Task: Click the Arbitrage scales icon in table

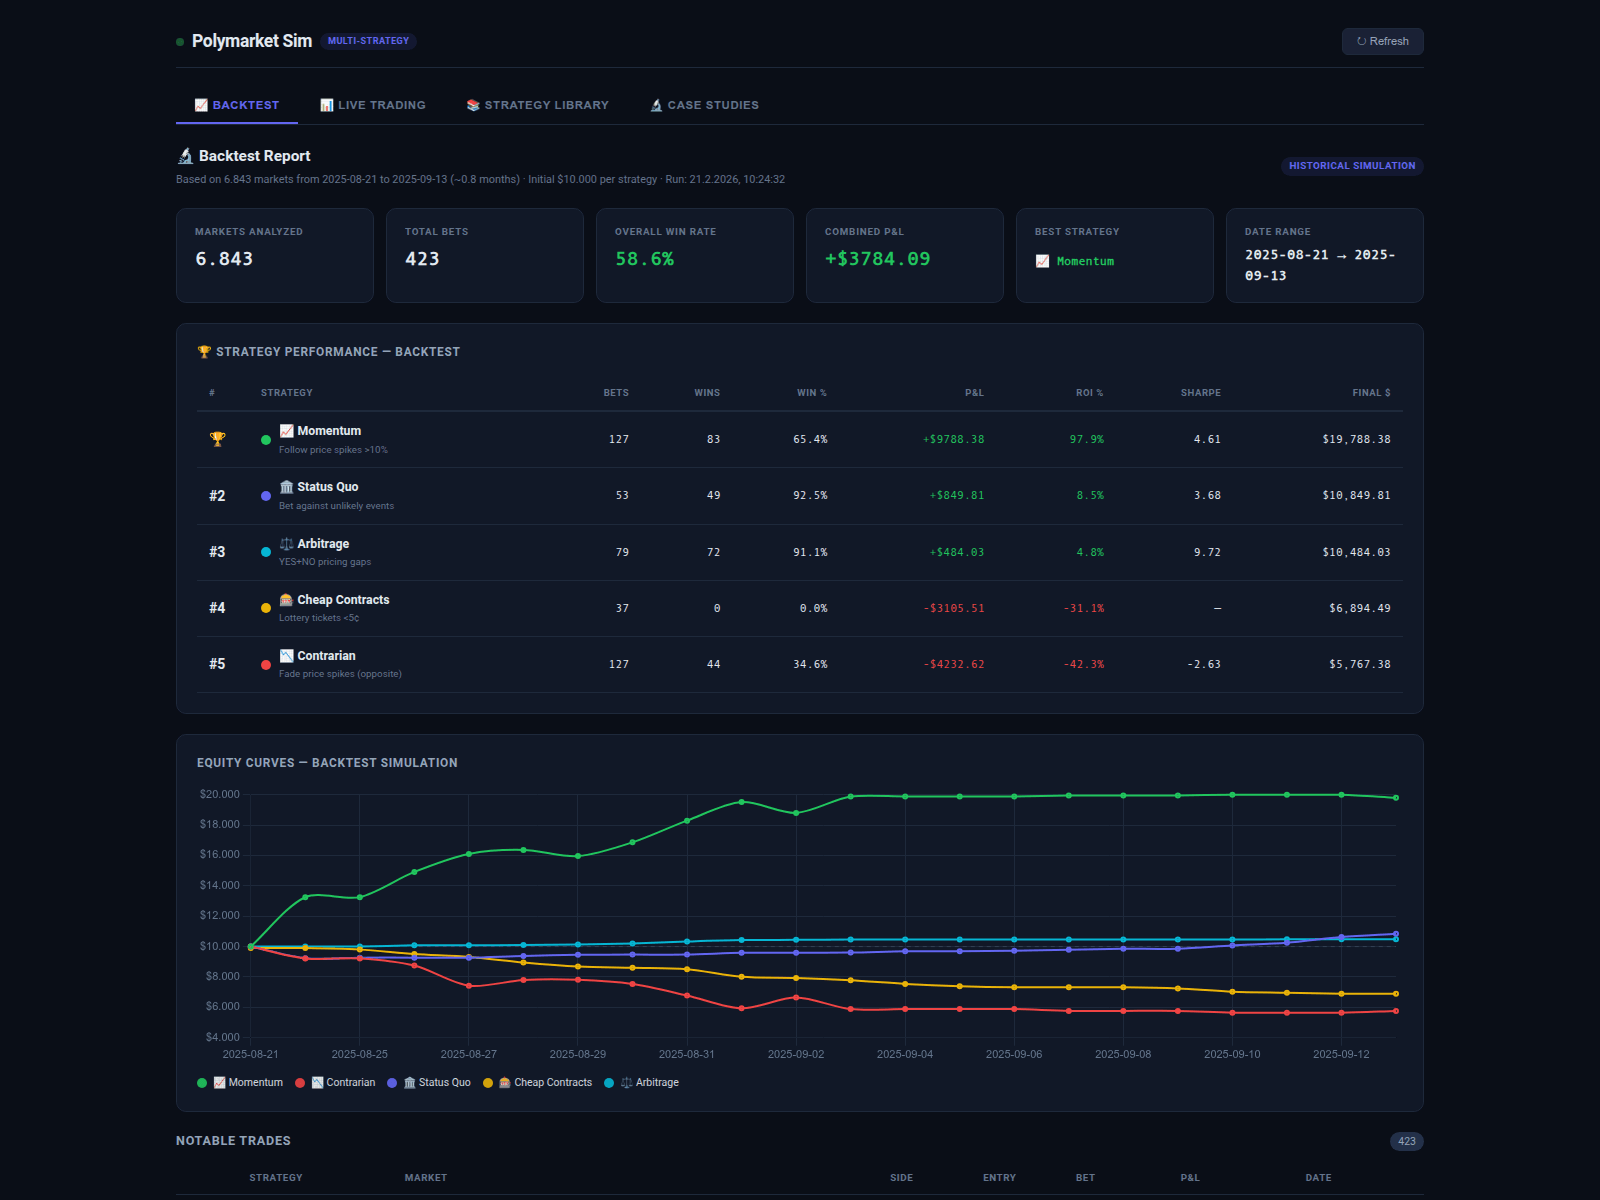Action: [x=286, y=544]
